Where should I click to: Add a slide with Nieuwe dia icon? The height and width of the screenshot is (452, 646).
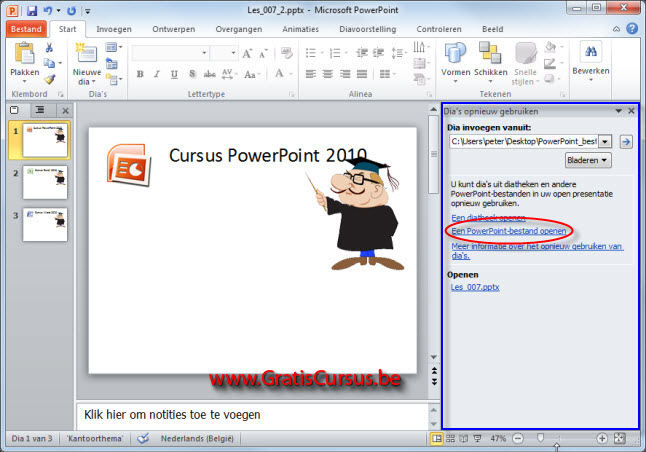[x=87, y=54]
